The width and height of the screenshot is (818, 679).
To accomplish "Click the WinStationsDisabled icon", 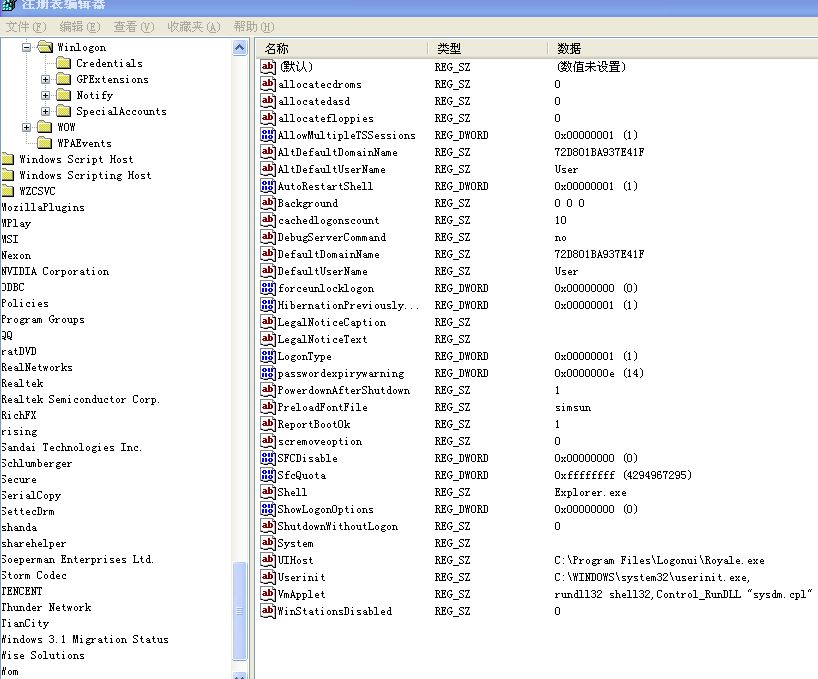I will pos(268,611).
